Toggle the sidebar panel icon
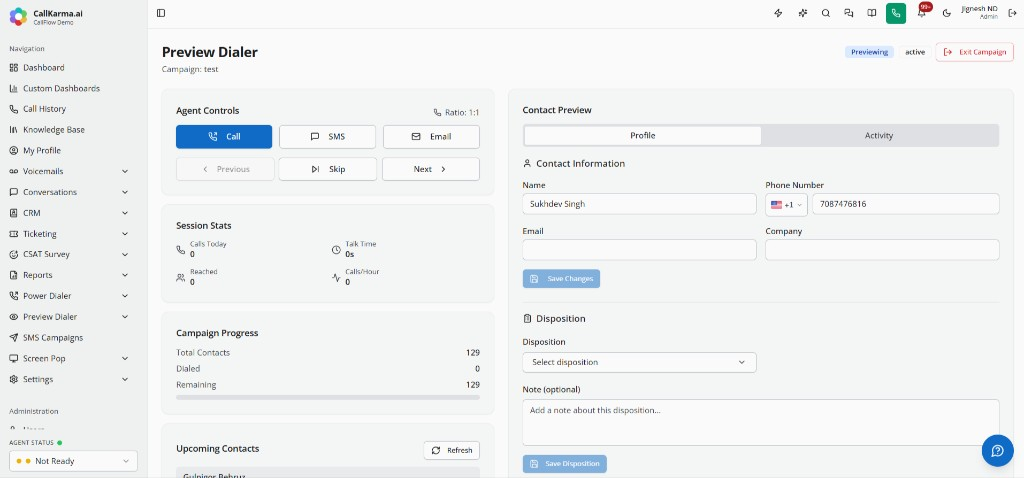 pos(161,13)
